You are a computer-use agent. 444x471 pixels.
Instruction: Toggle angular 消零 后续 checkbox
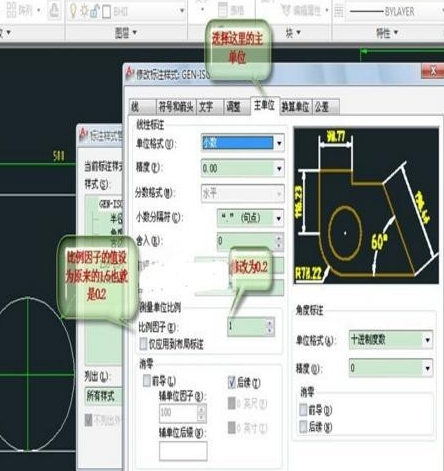303,426
